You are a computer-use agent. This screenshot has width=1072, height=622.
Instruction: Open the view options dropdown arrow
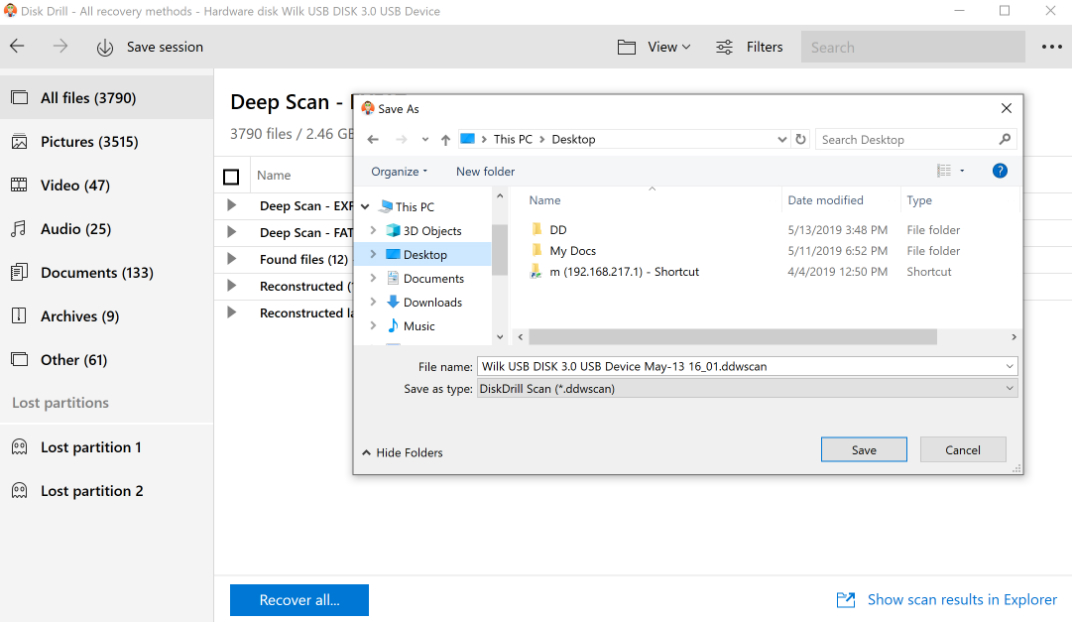[962, 171]
